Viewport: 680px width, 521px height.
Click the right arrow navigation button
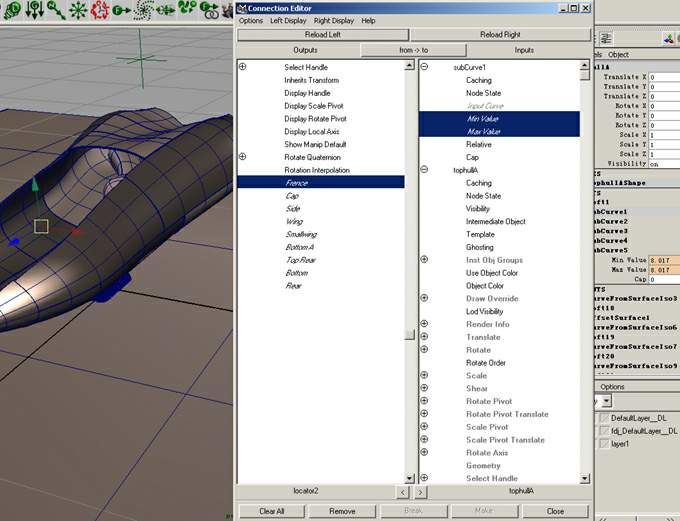pos(420,492)
